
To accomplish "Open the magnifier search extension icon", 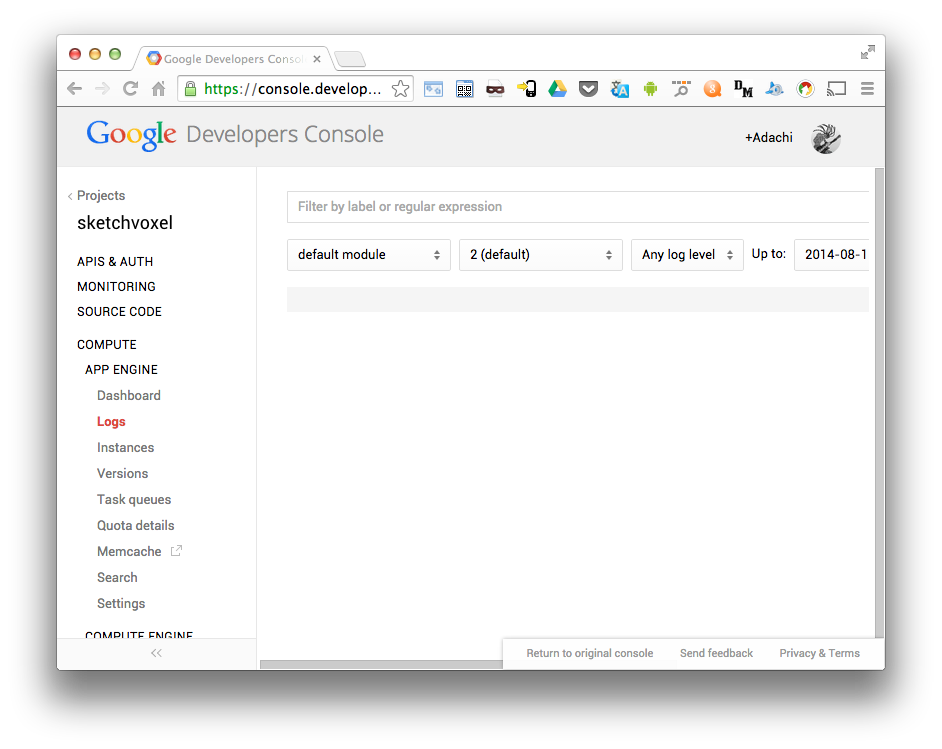I will pos(681,89).
